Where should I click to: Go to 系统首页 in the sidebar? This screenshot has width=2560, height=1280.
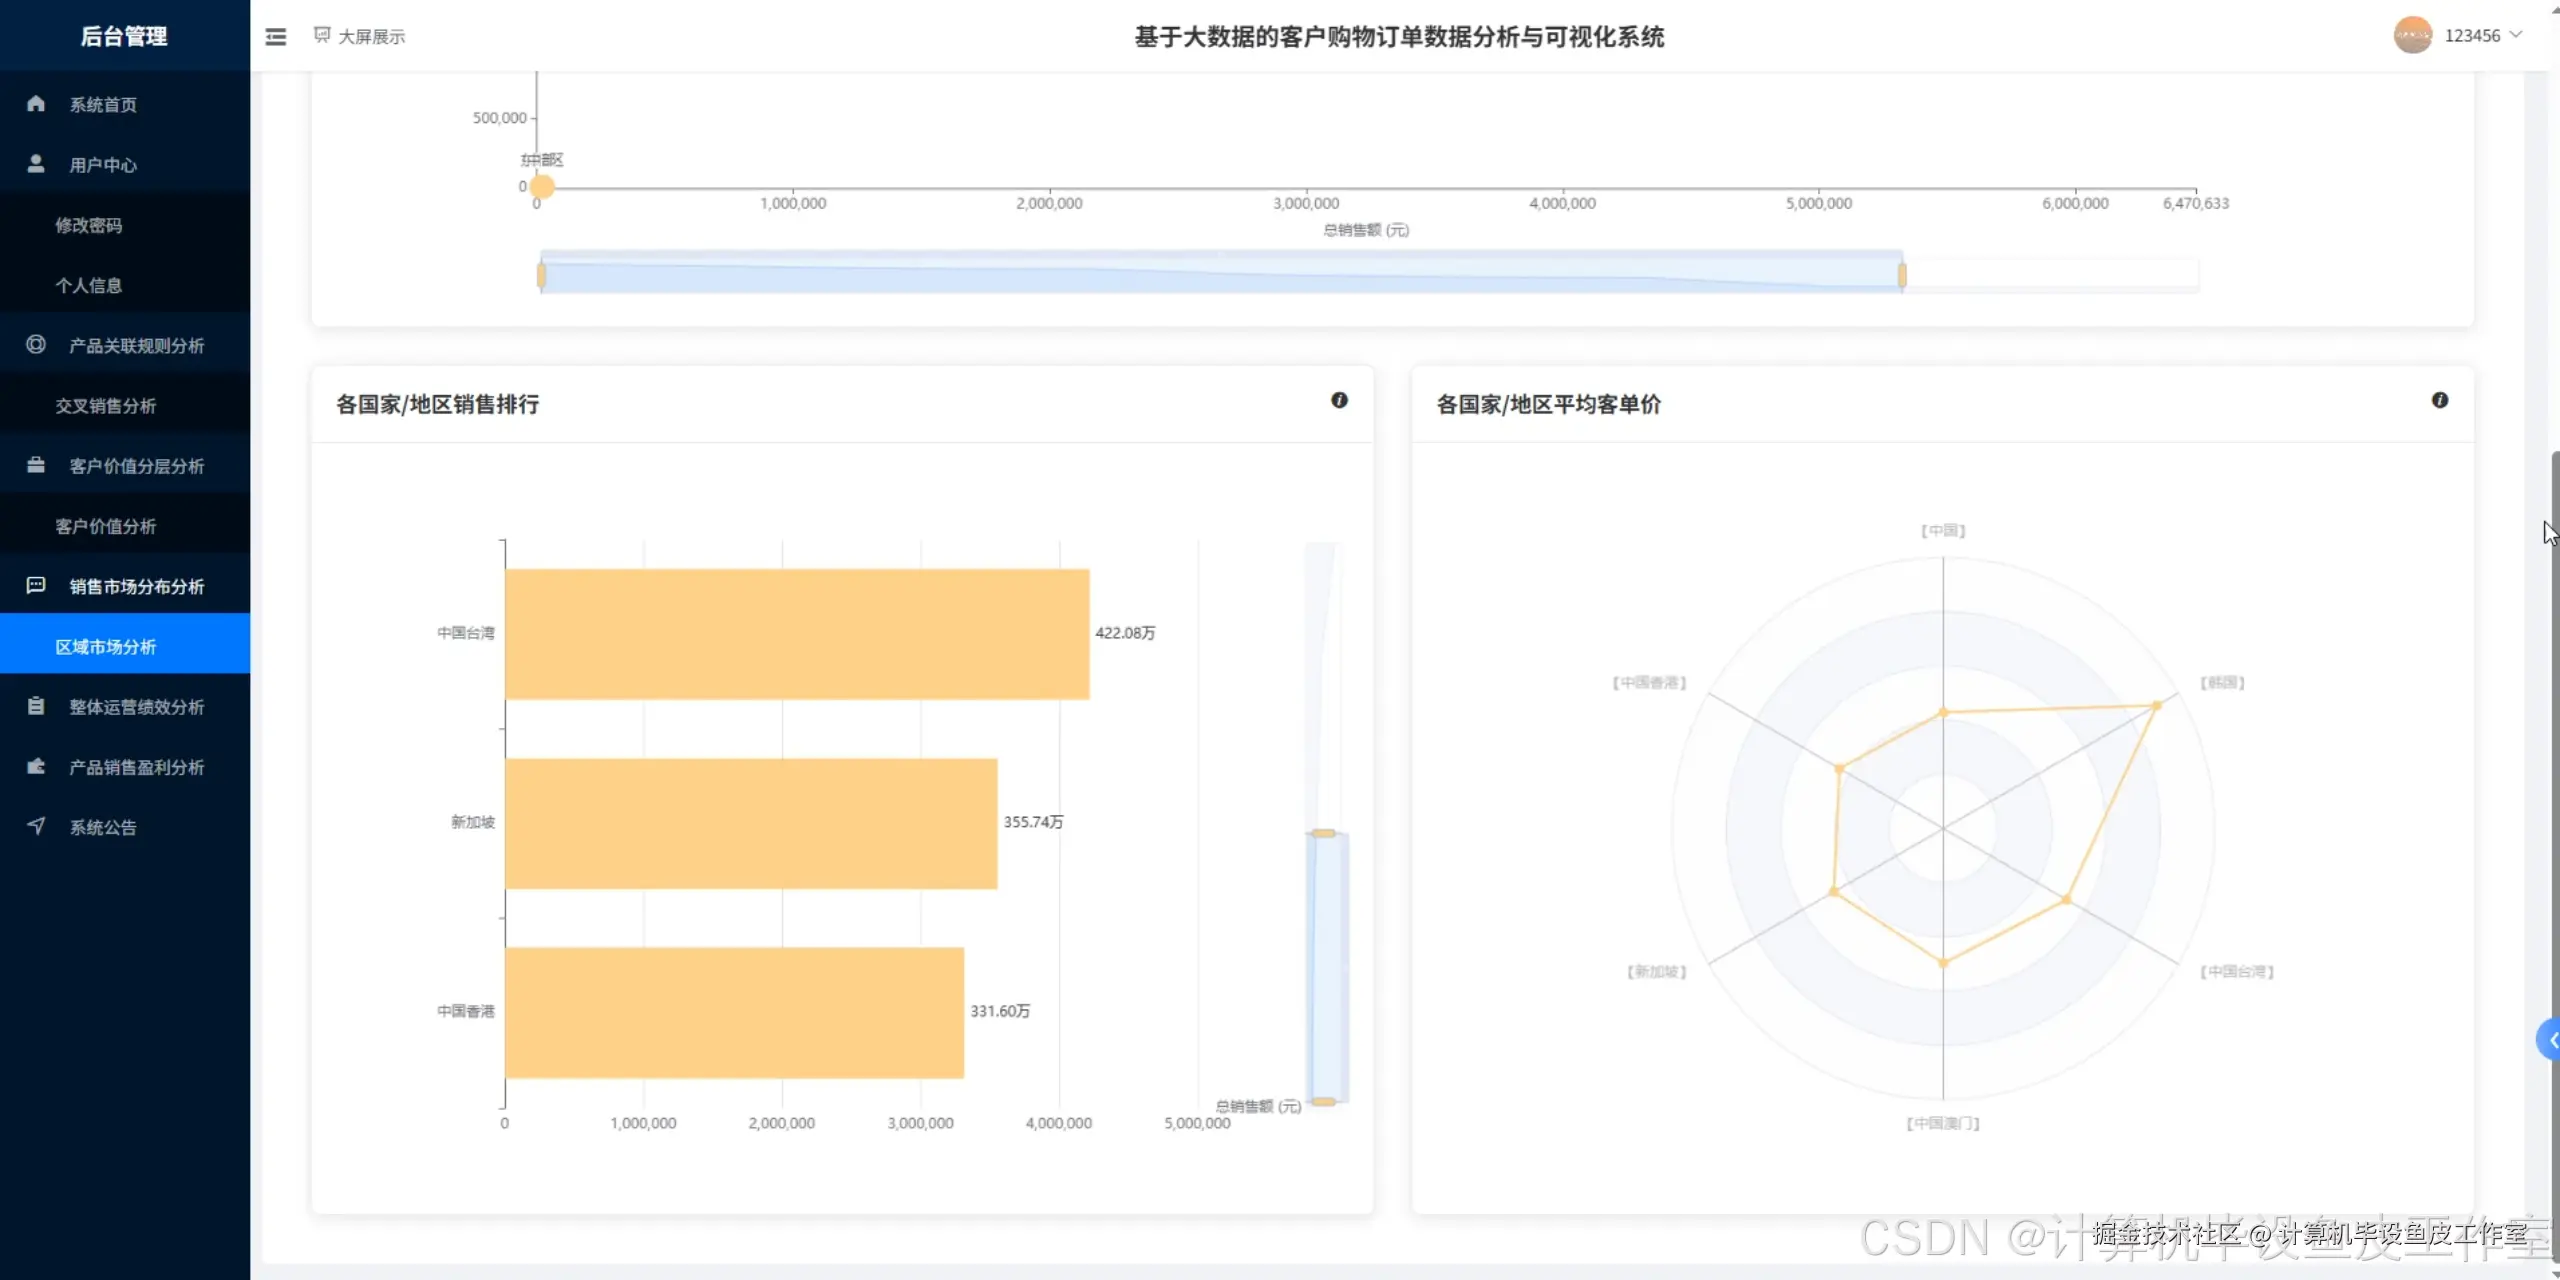coord(103,105)
